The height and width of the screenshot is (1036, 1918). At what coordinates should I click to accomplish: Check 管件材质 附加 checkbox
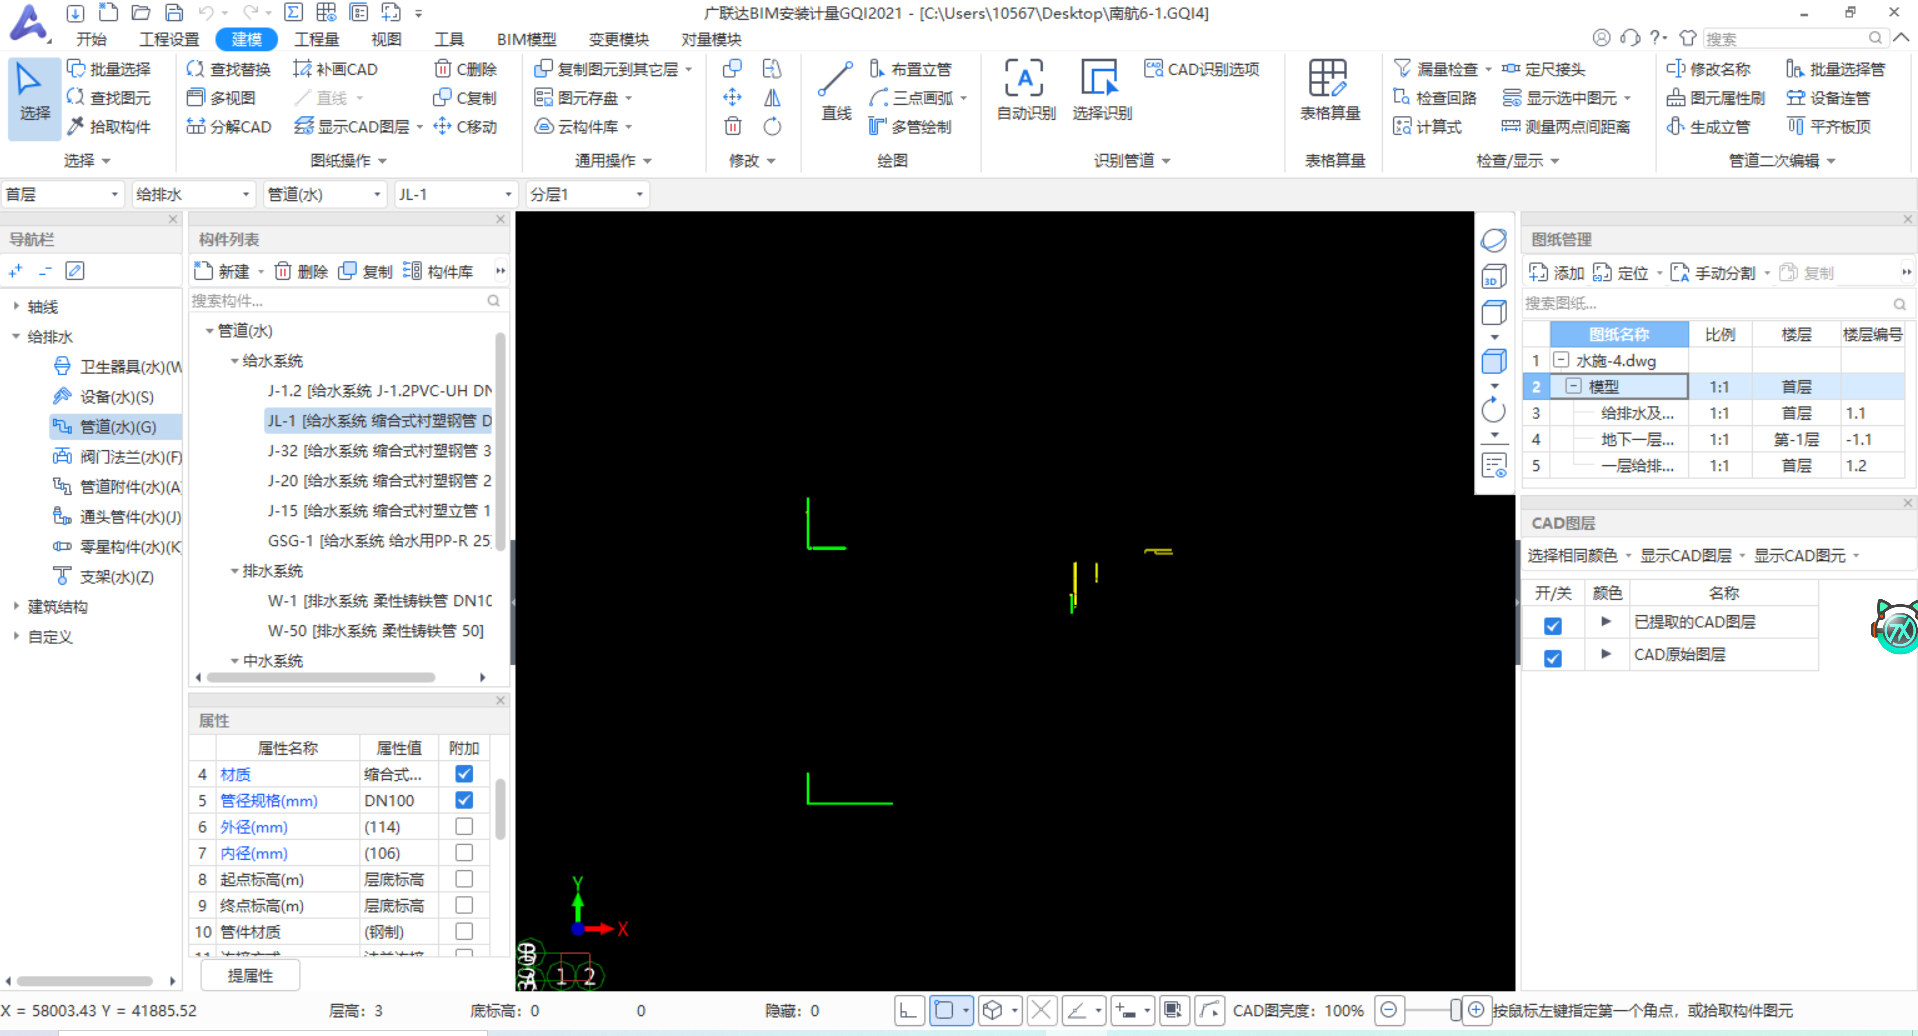(x=464, y=931)
